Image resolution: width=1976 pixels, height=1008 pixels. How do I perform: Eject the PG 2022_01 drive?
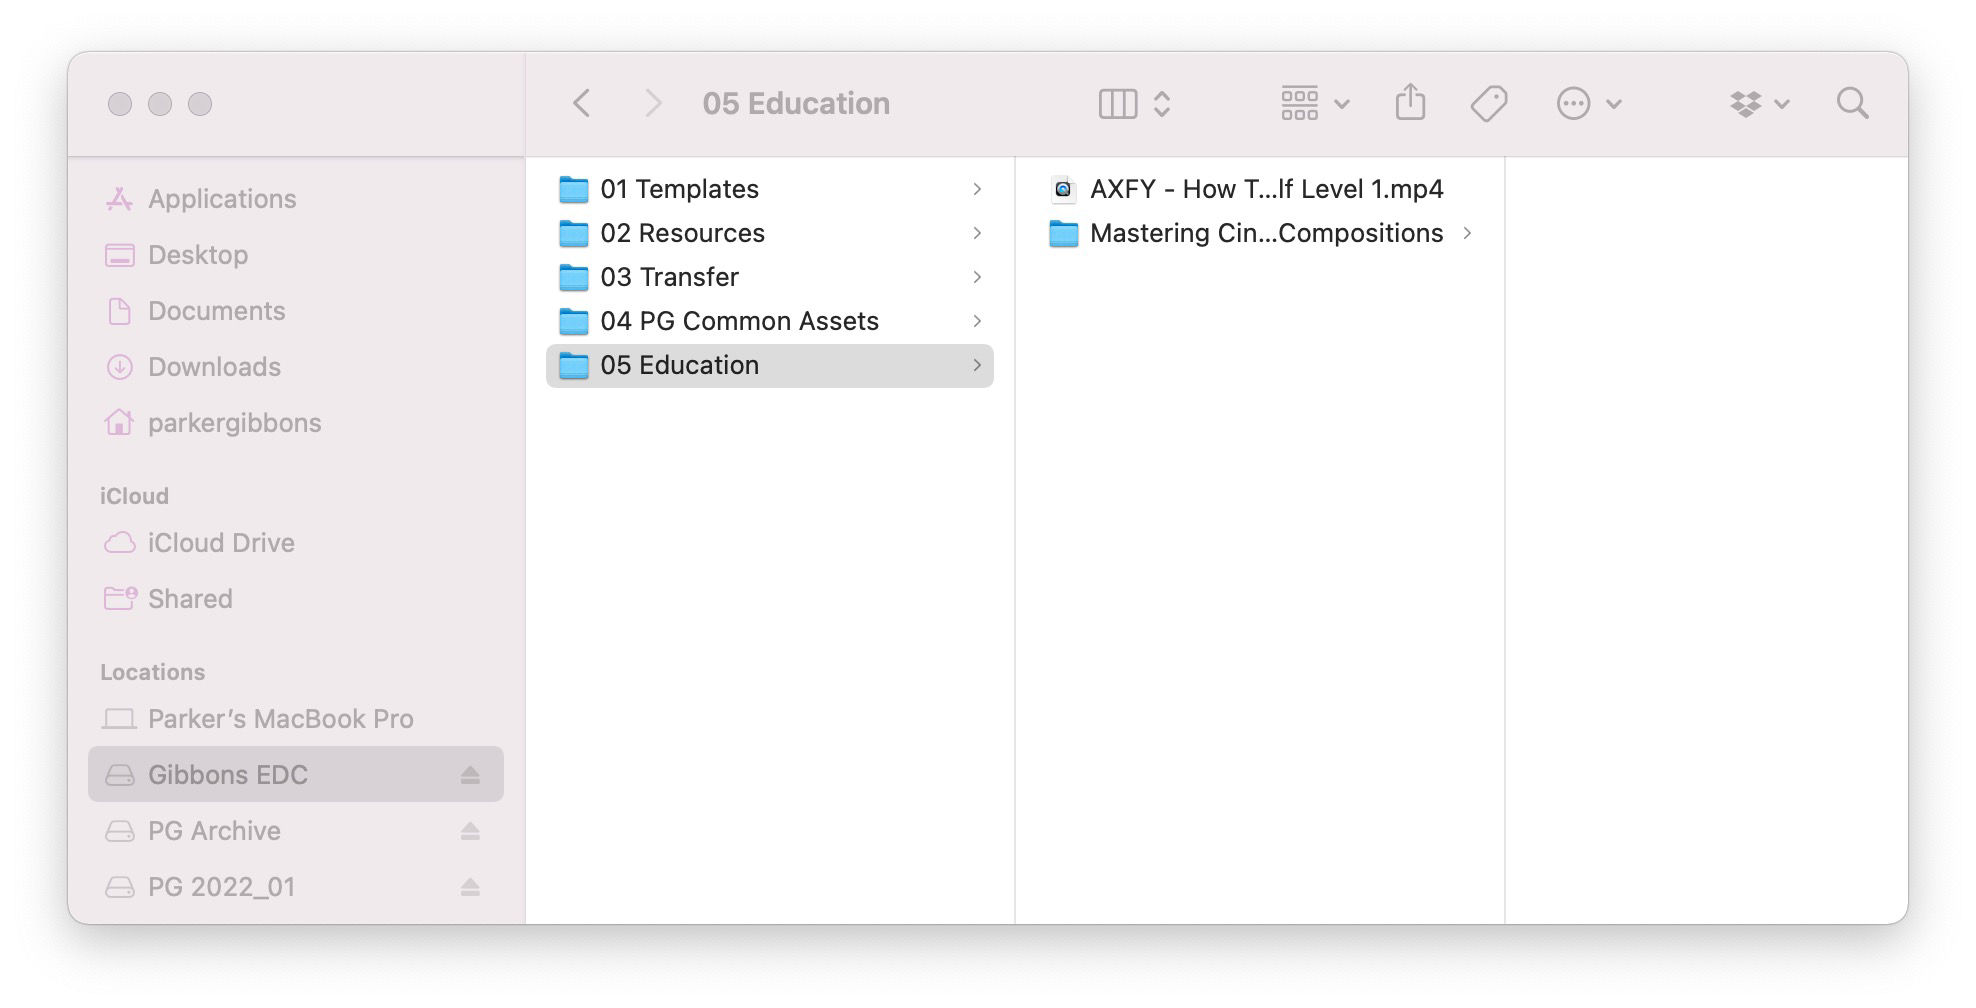coord(470,887)
